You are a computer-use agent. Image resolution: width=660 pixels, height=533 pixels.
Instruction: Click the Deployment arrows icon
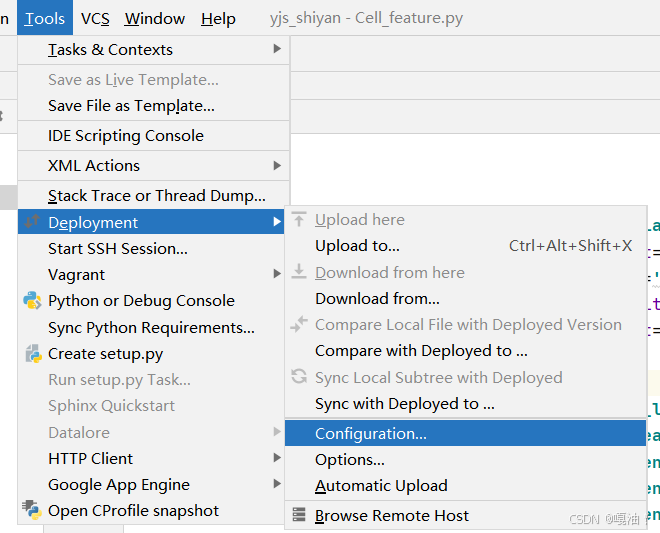pyautogui.click(x=32, y=221)
